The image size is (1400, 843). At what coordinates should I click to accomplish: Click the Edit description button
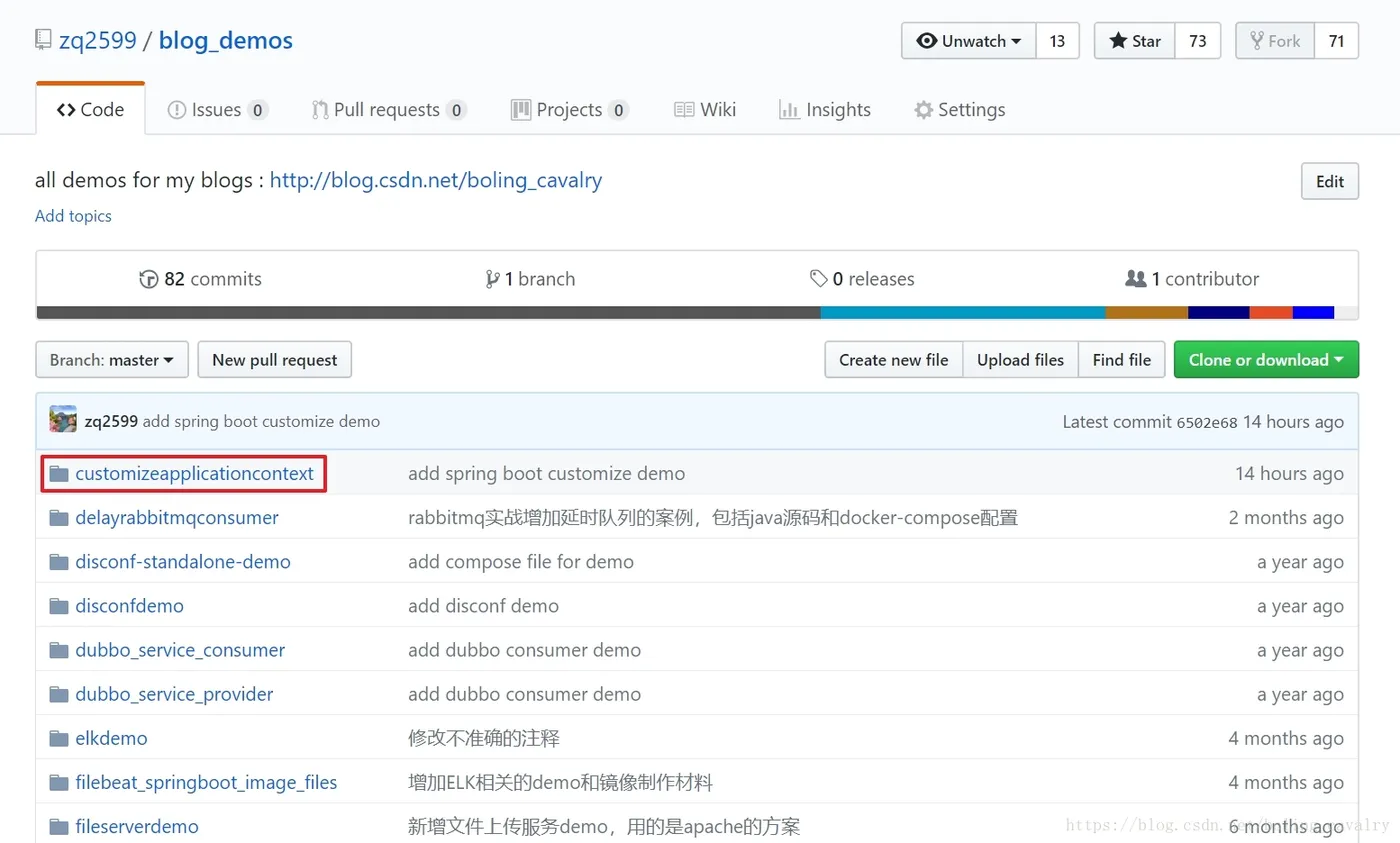click(x=1330, y=182)
